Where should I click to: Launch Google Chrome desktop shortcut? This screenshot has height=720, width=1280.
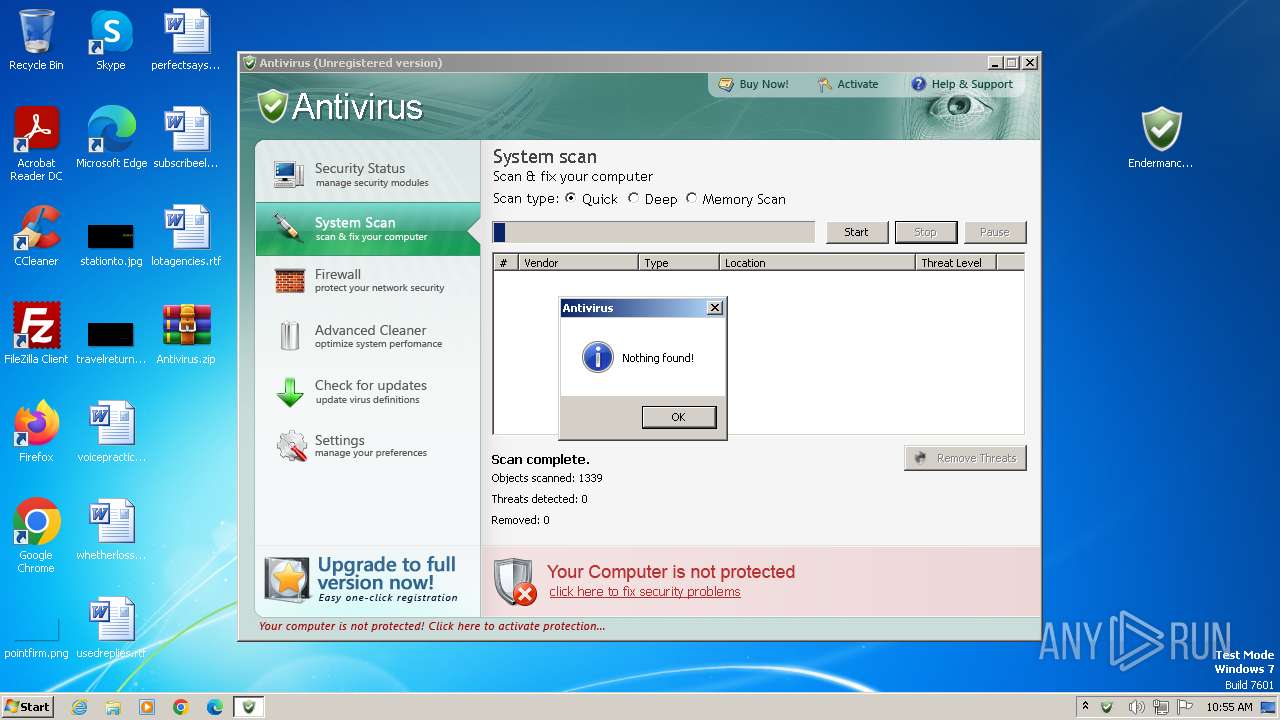[36, 536]
